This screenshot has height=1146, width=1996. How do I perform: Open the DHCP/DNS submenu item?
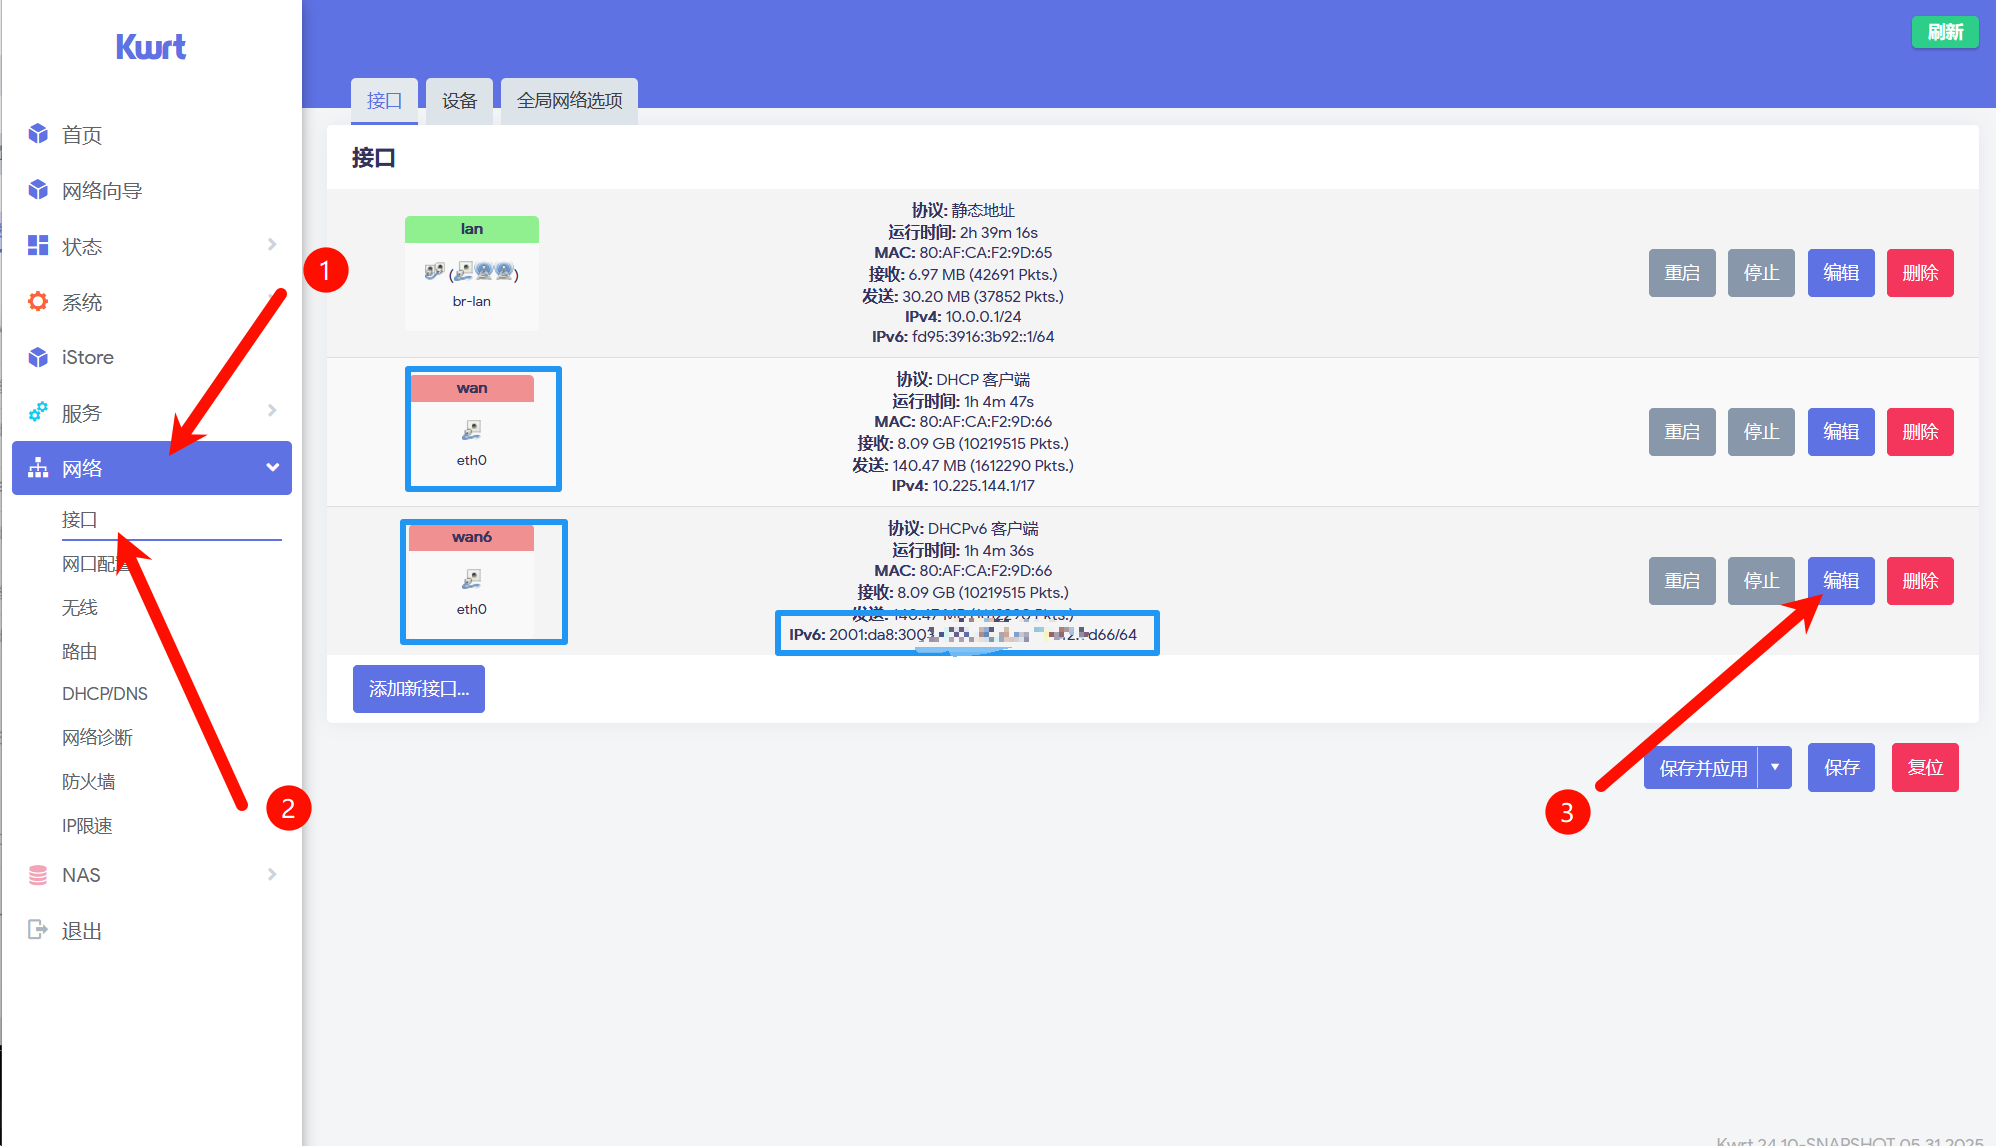point(104,693)
